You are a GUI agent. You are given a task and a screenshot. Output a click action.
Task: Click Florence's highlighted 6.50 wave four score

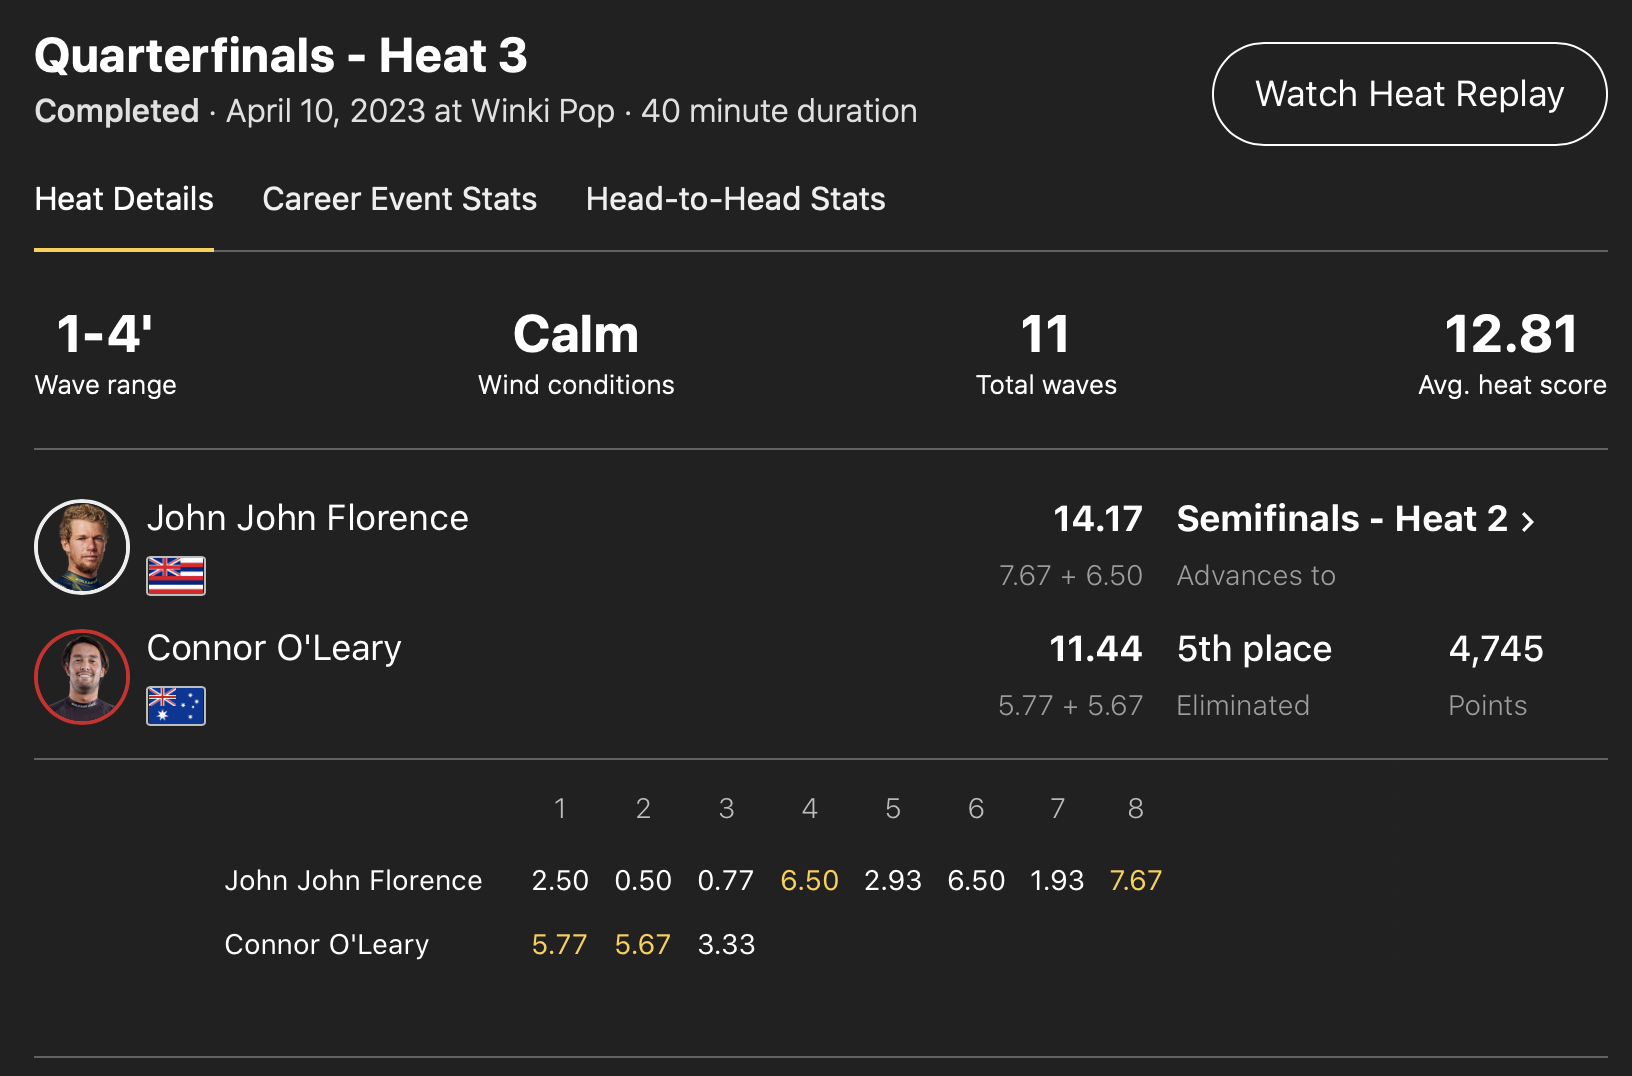(x=809, y=880)
